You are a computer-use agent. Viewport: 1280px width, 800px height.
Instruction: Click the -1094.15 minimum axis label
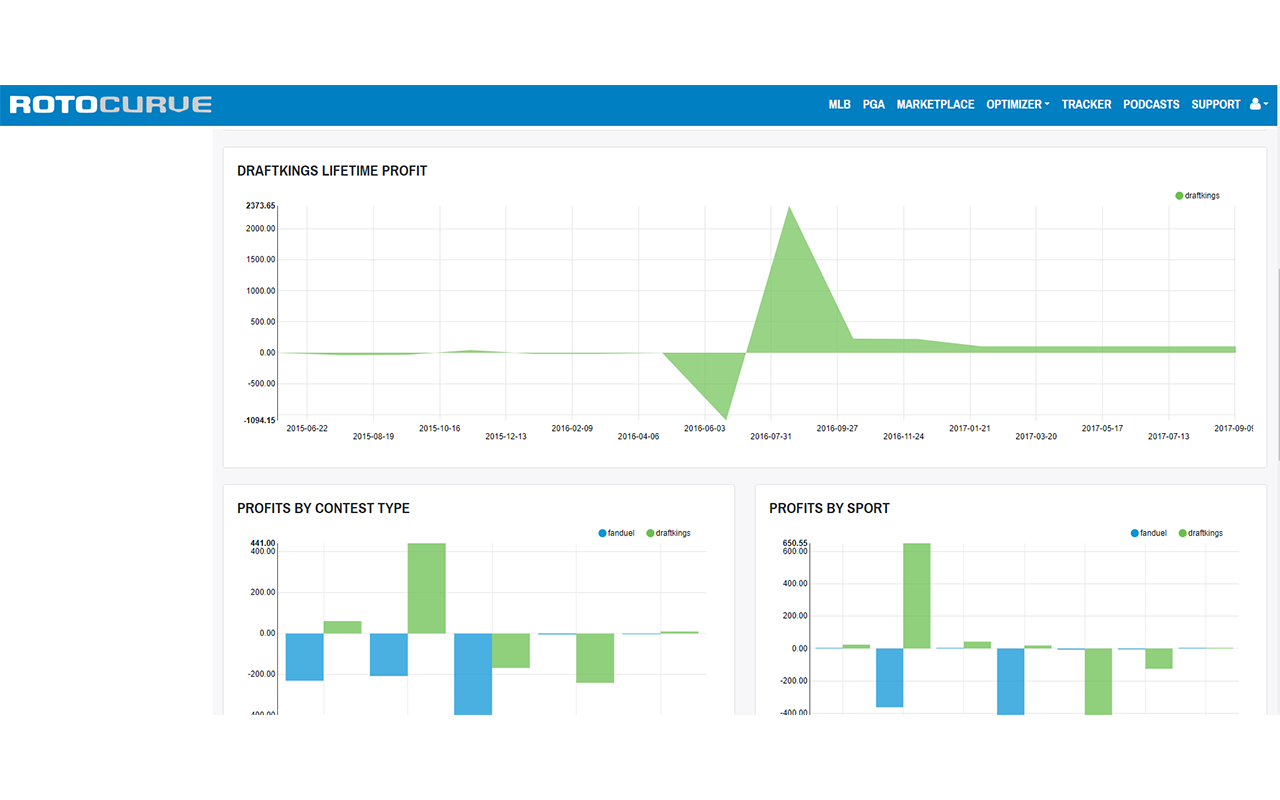click(259, 420)
